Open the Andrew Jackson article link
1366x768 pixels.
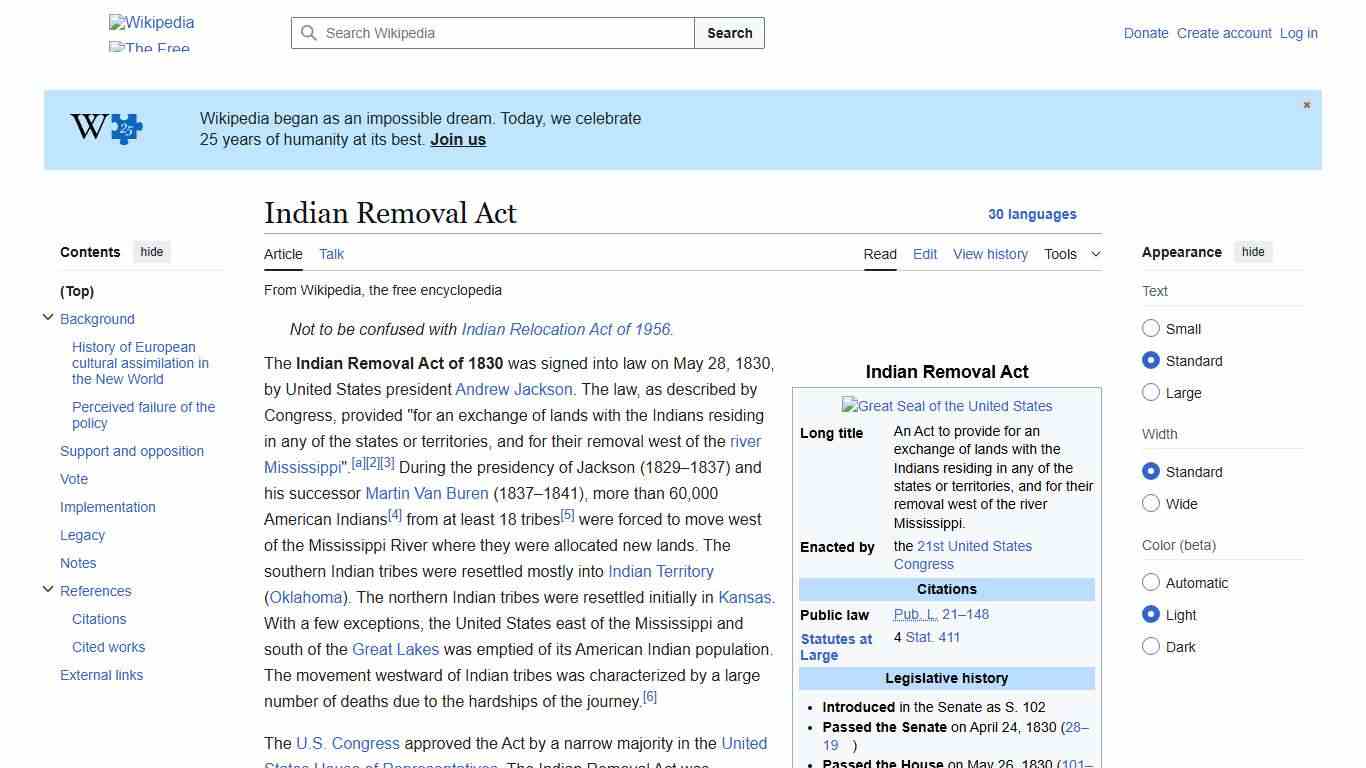click(x=513, y=389)
